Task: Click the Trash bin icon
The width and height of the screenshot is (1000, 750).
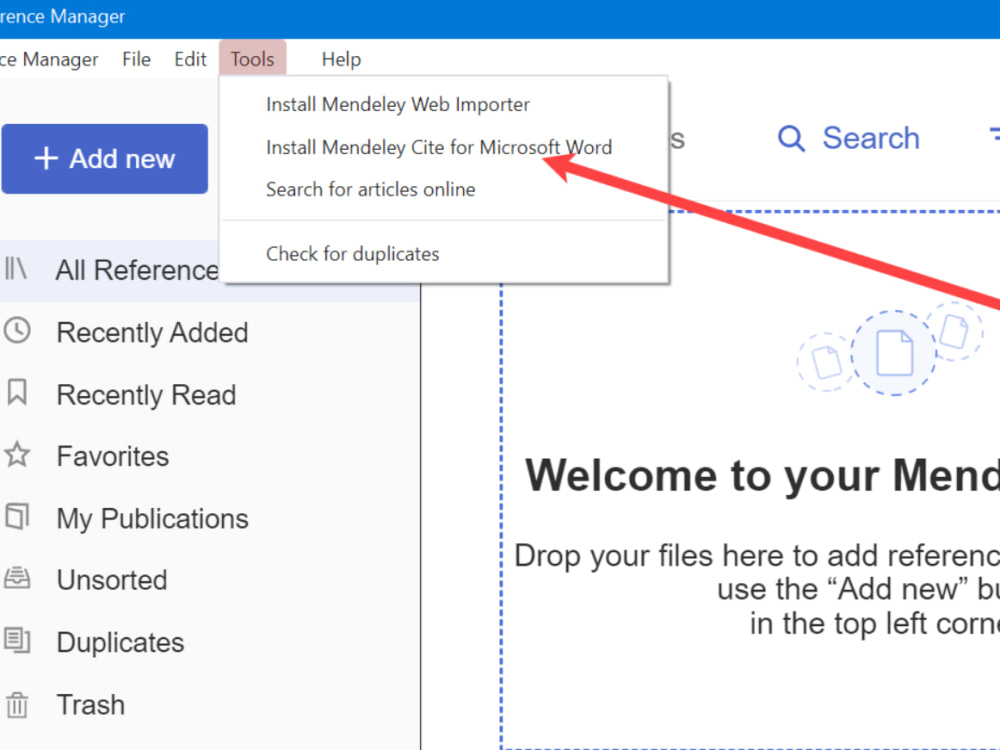Action: pos(17,705)
